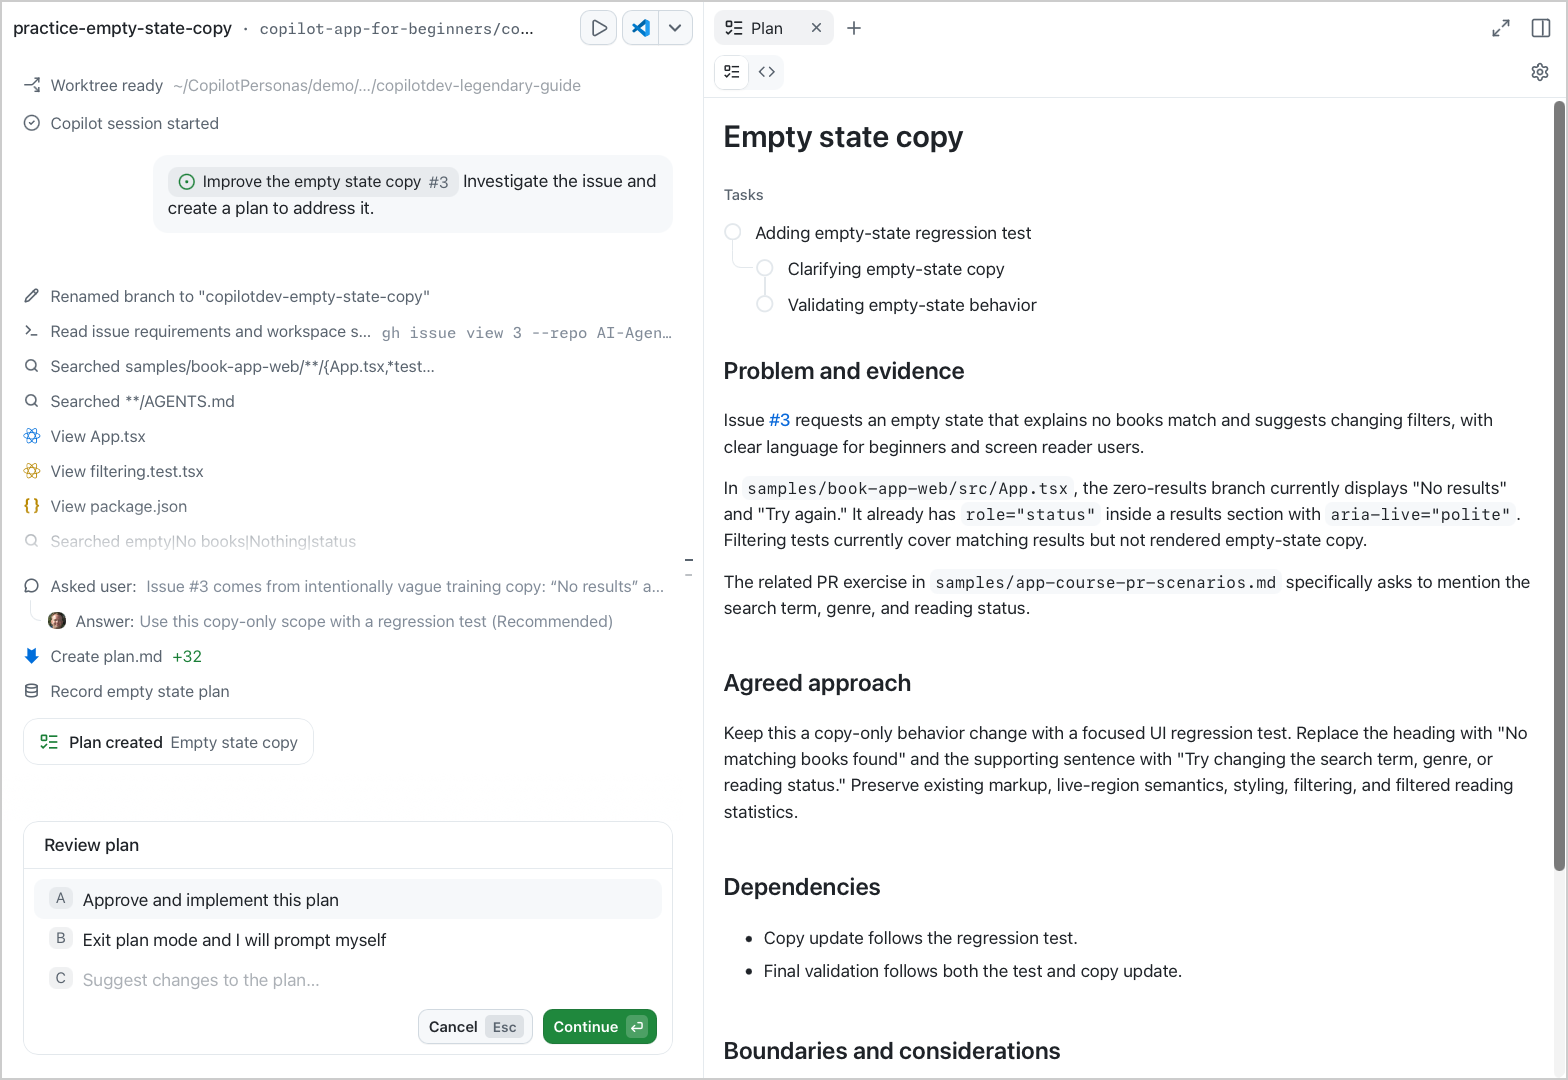Viewport: 1568px width, 1080px height.
Task: Click Suggest changes to the plan field
Action: [348, 979]
